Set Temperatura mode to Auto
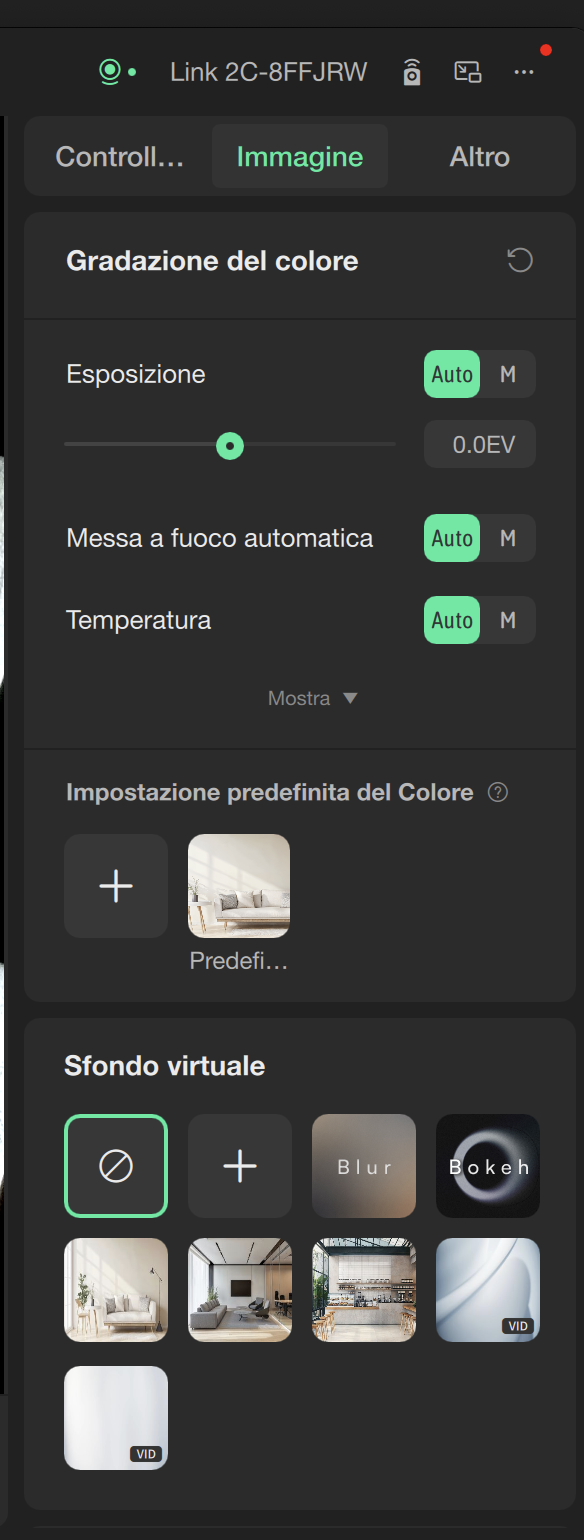 452,620
